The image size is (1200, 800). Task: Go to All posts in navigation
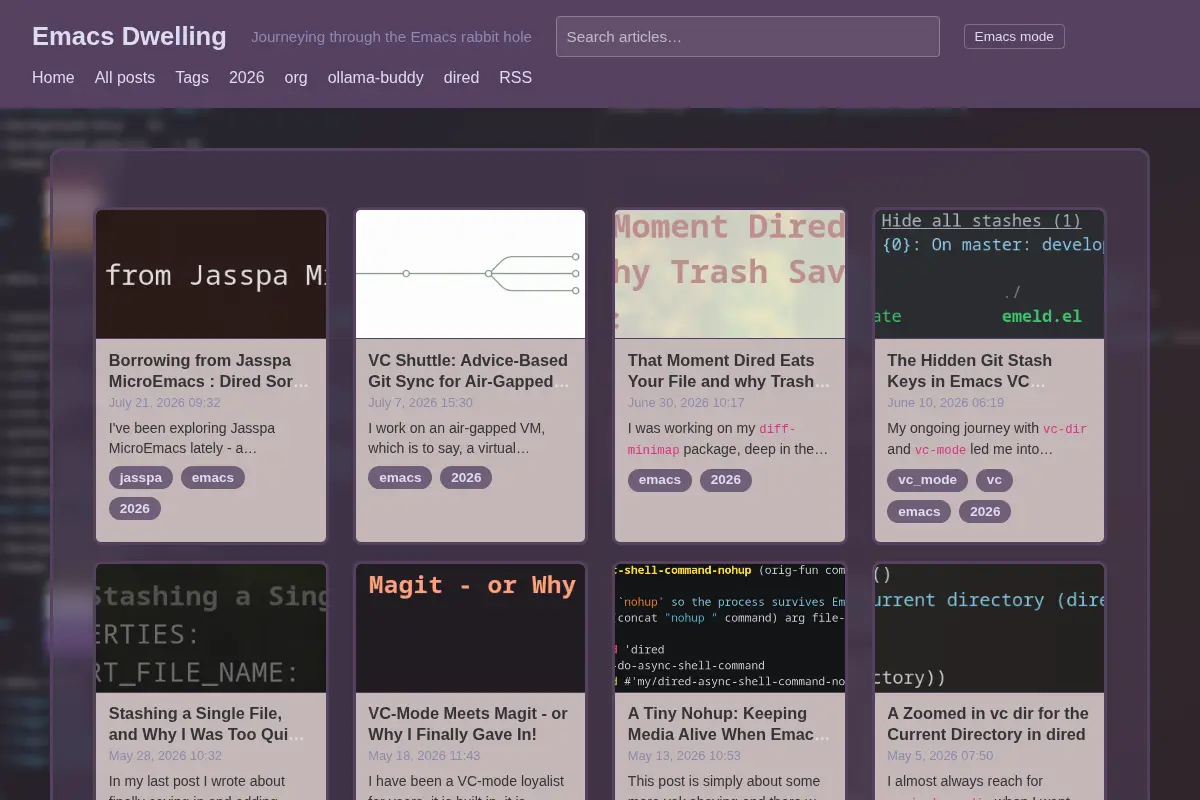pos(125,77)
